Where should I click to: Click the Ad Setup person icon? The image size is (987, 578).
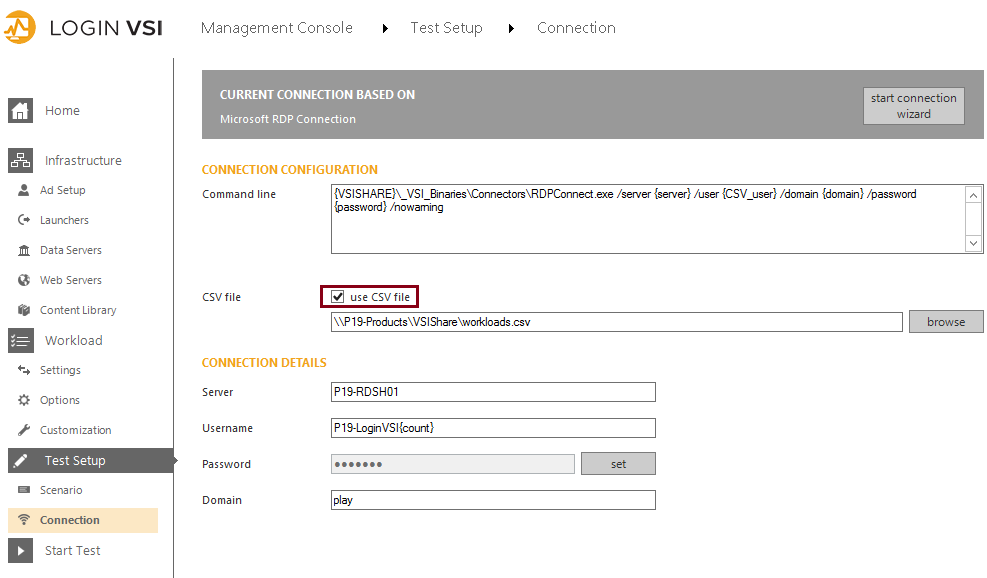tap(24, 190)
